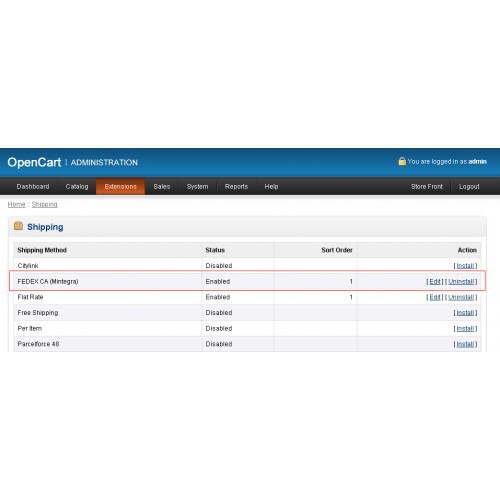Click the 'Disabled' status of Parcelforce 48
Screen dimensions: 500x500
(x=219, y=344)
